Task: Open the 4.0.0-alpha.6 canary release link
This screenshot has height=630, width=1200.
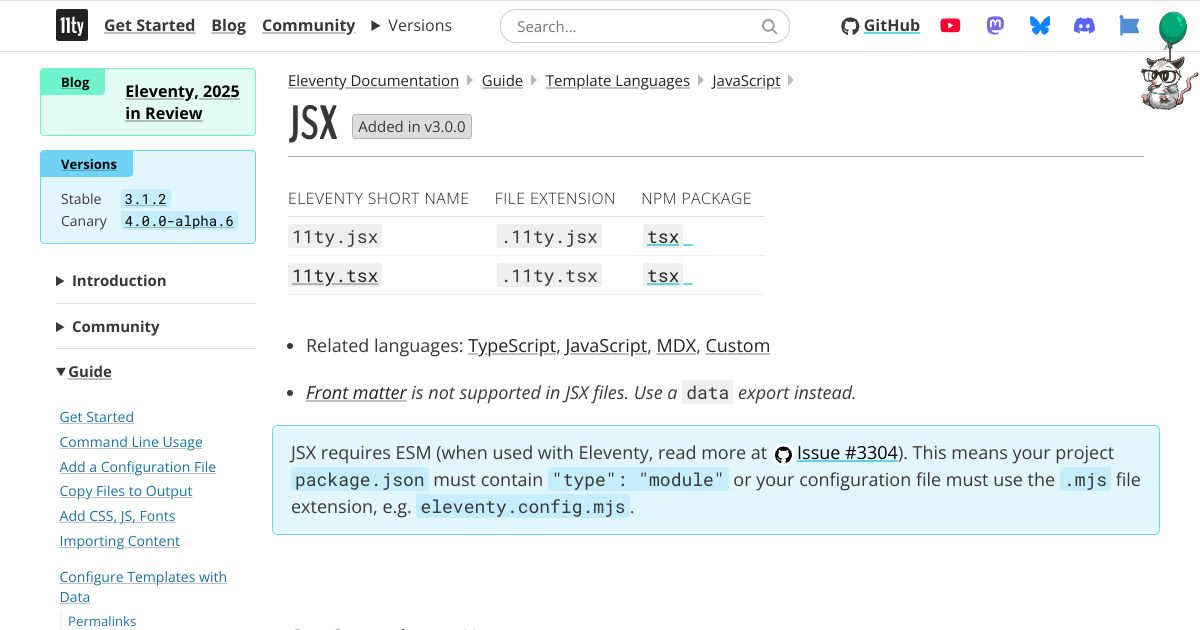Action: (178, 220)
